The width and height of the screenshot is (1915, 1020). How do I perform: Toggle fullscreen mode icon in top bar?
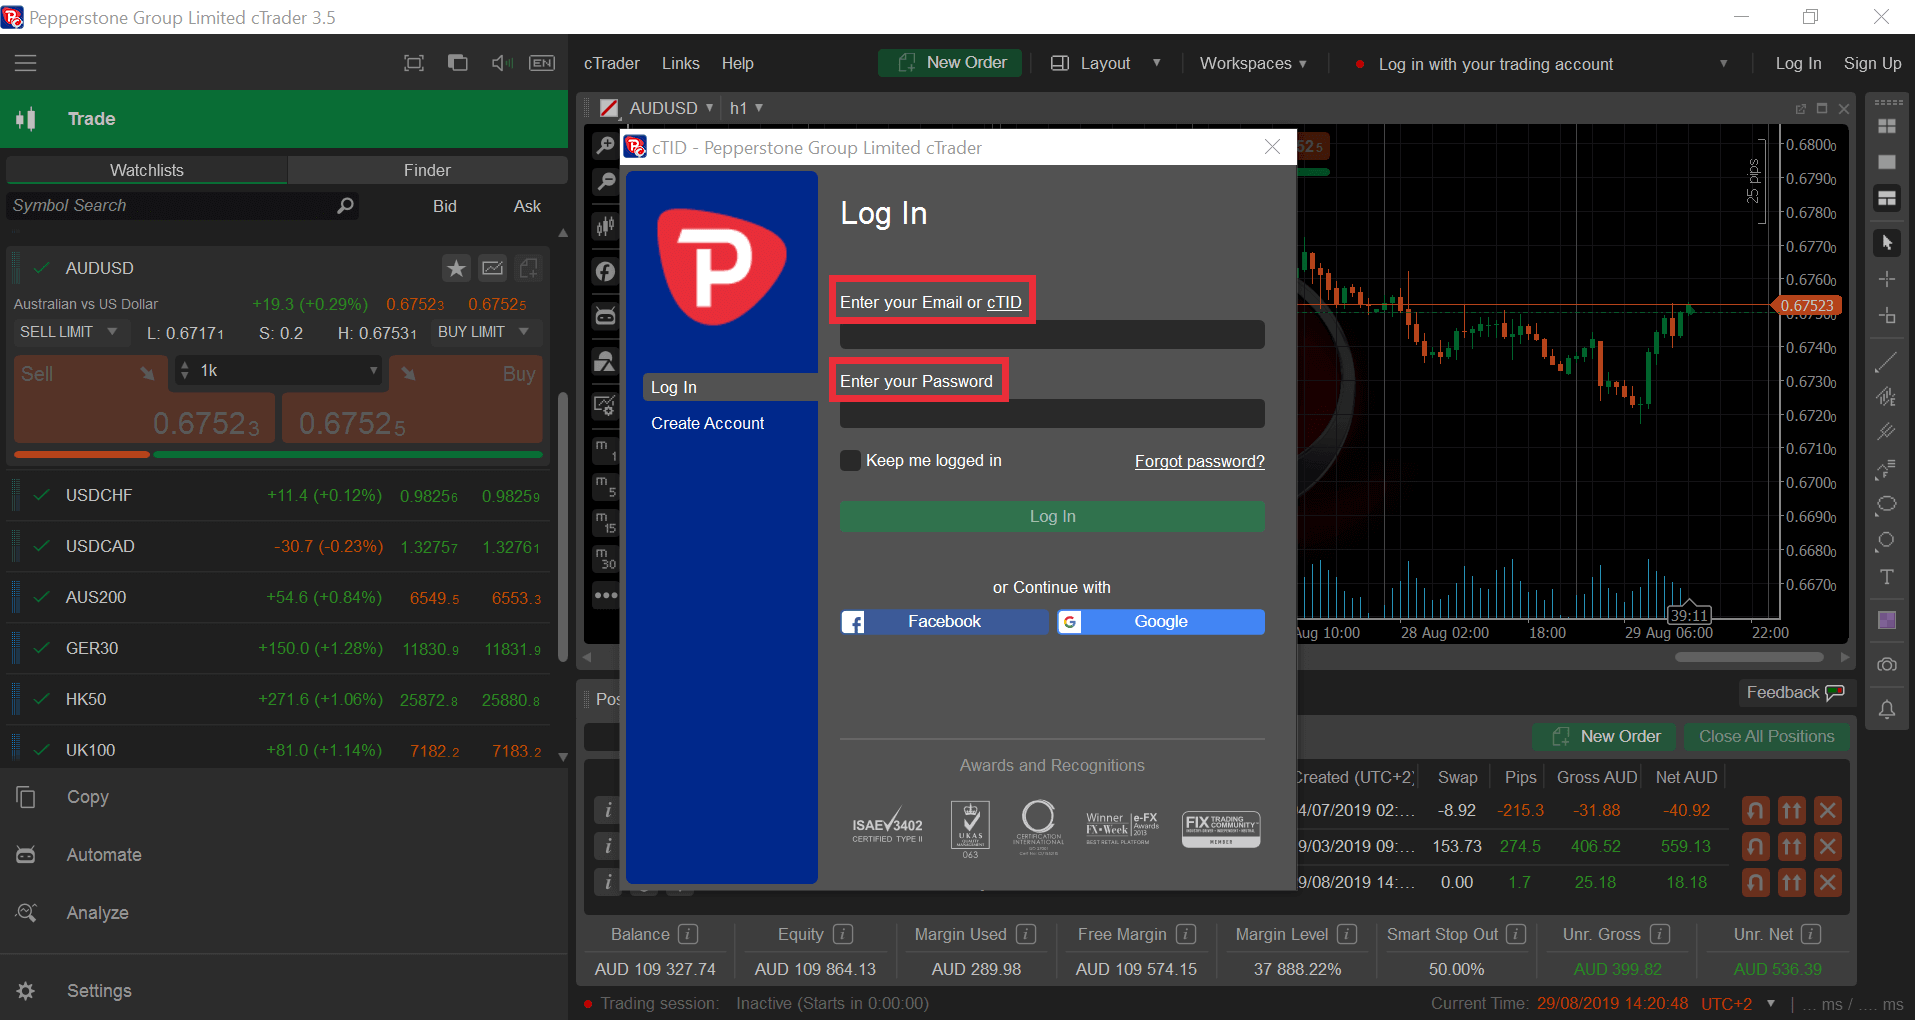[x=414, y=63]
